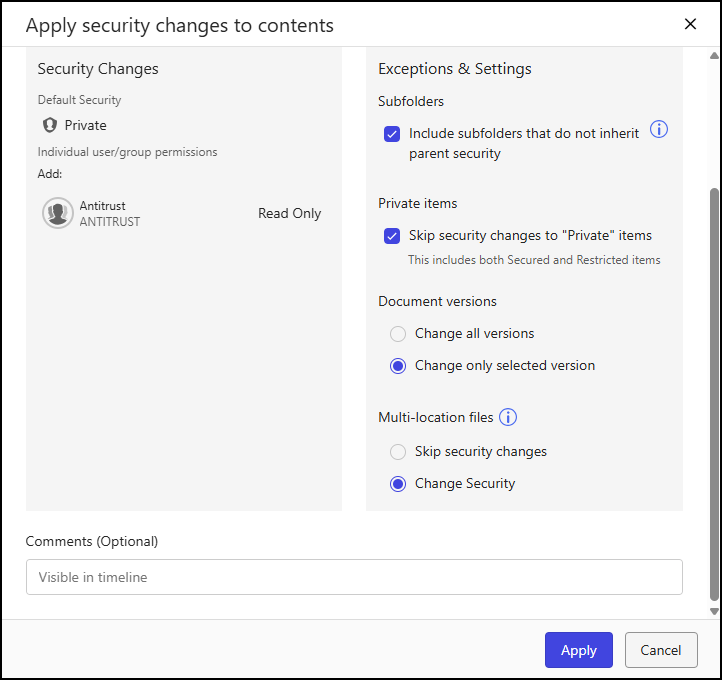The width and height of the screenshot is (722, 680).
Task: Close the Apply security changes dialog
Action: tap(690, 24)
